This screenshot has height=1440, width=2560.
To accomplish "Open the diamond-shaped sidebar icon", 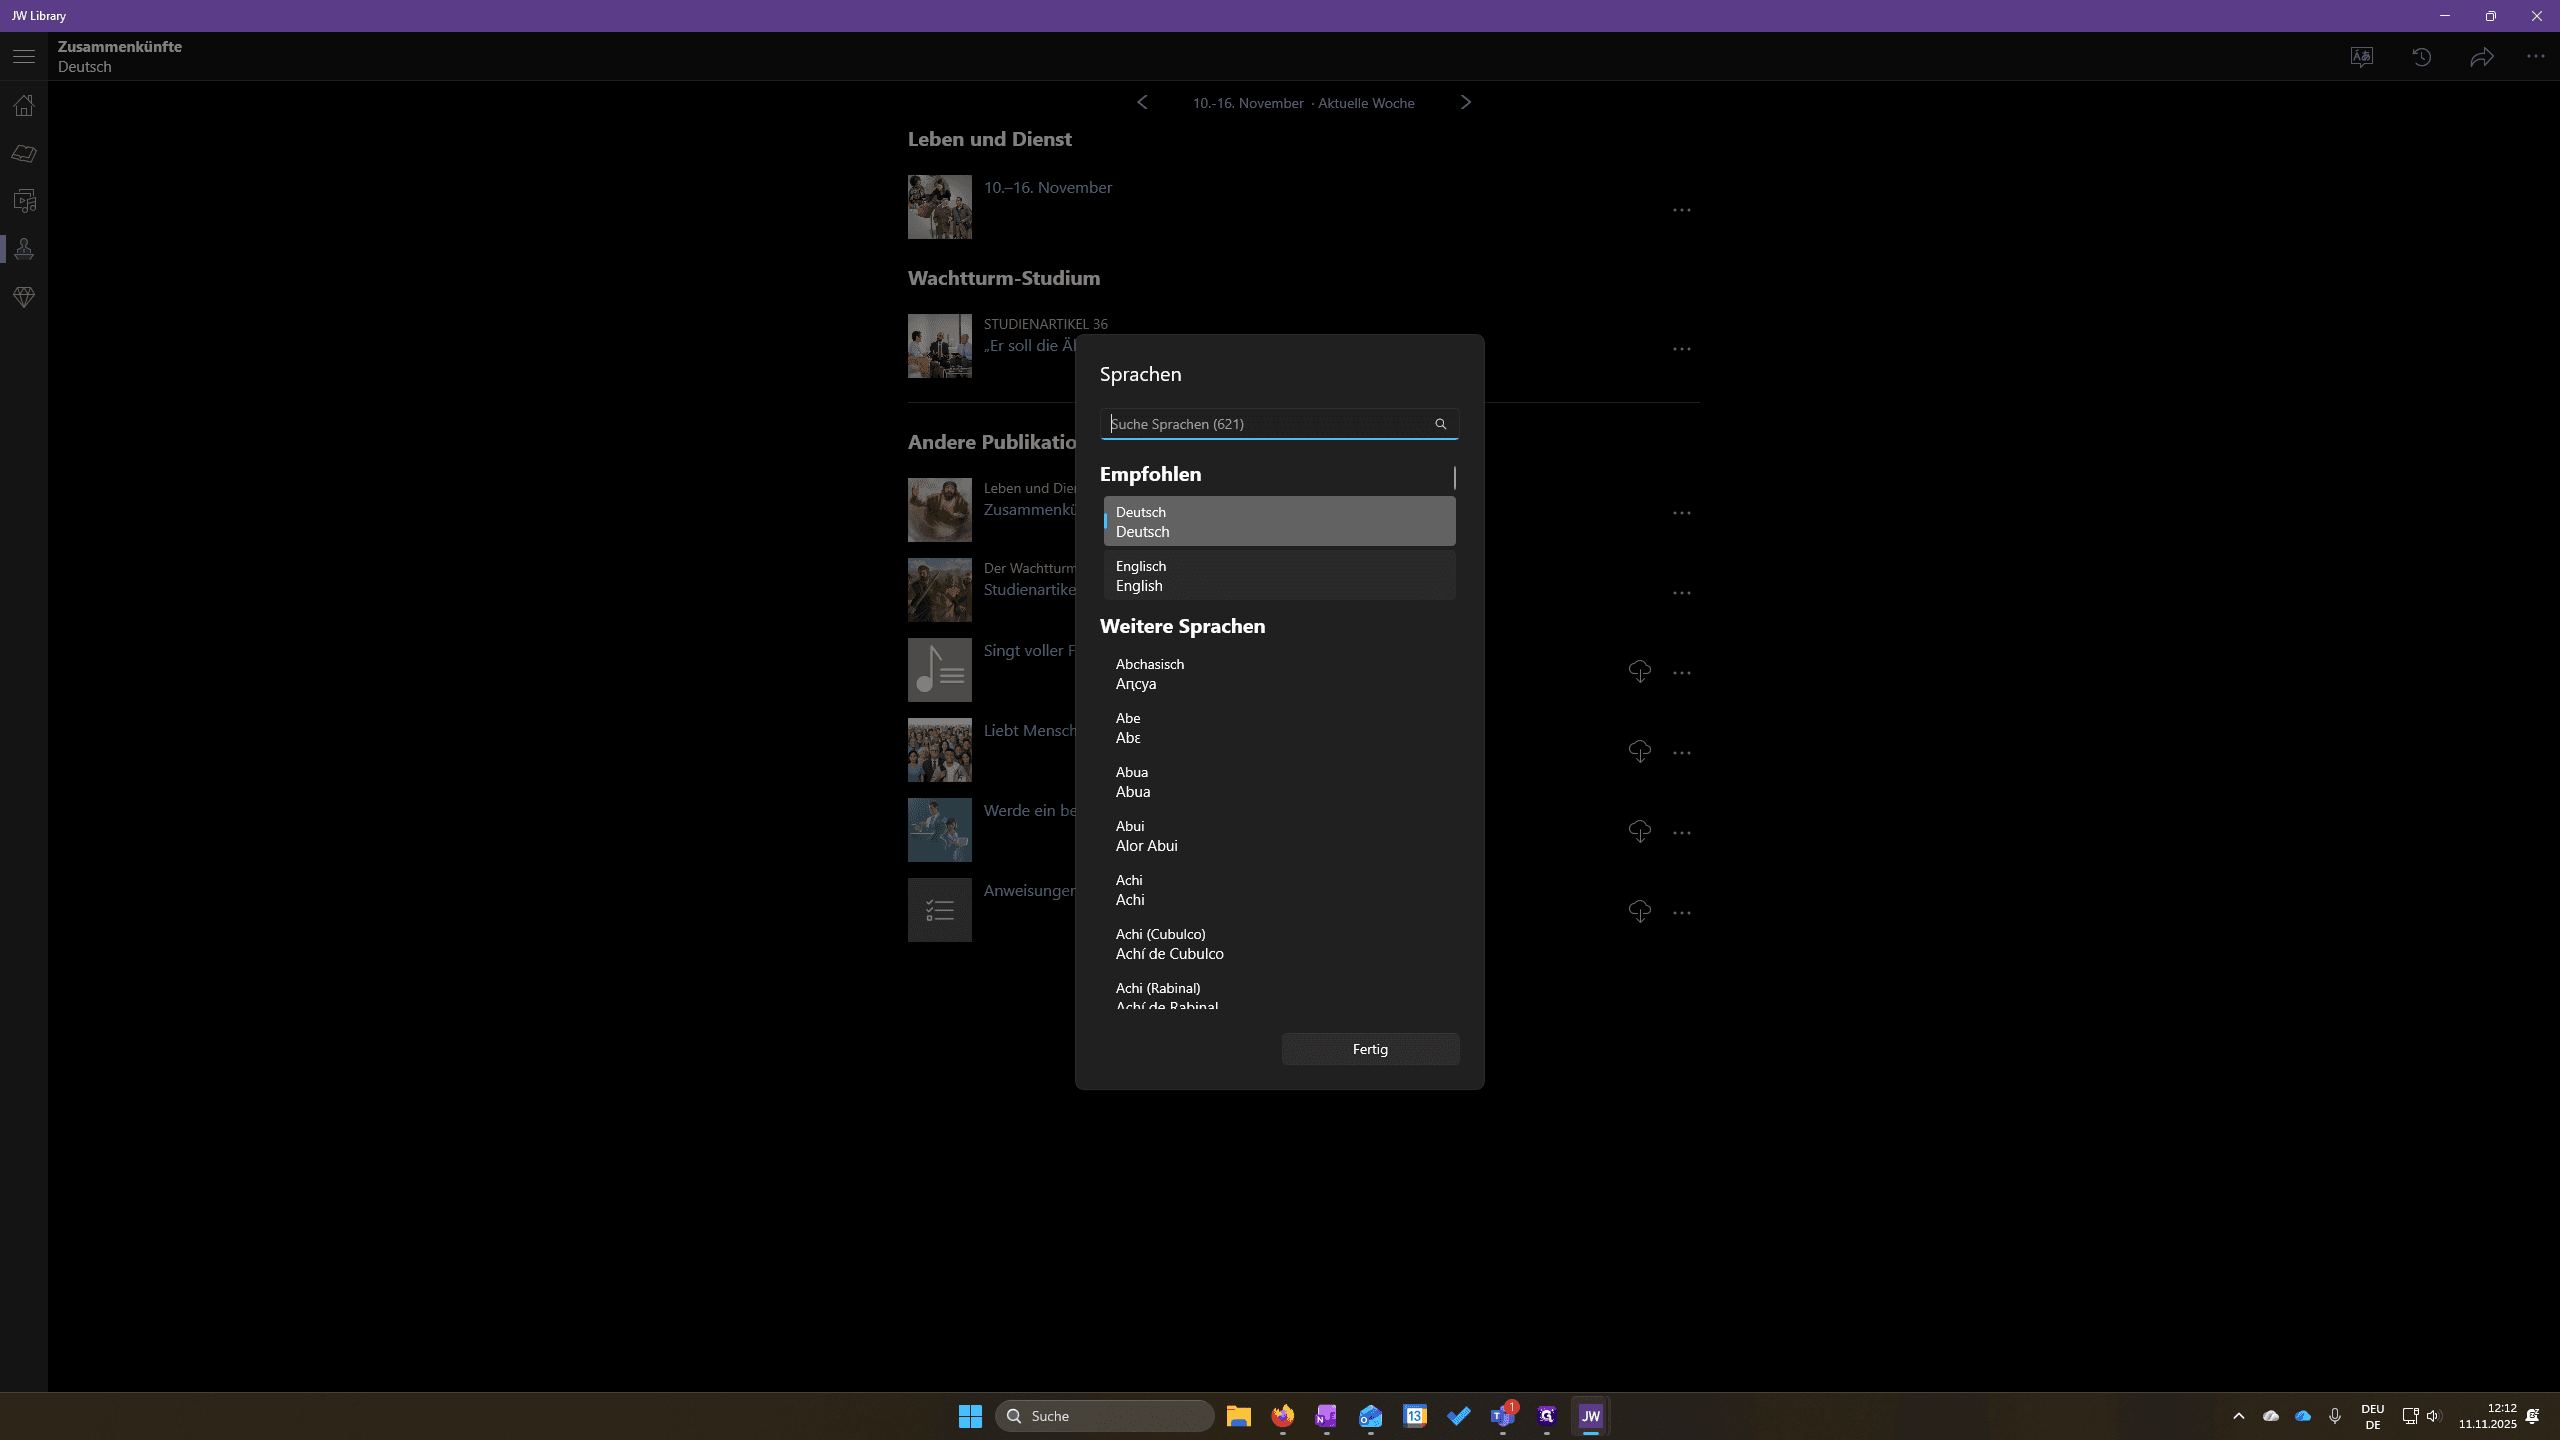I will point(24,297).
